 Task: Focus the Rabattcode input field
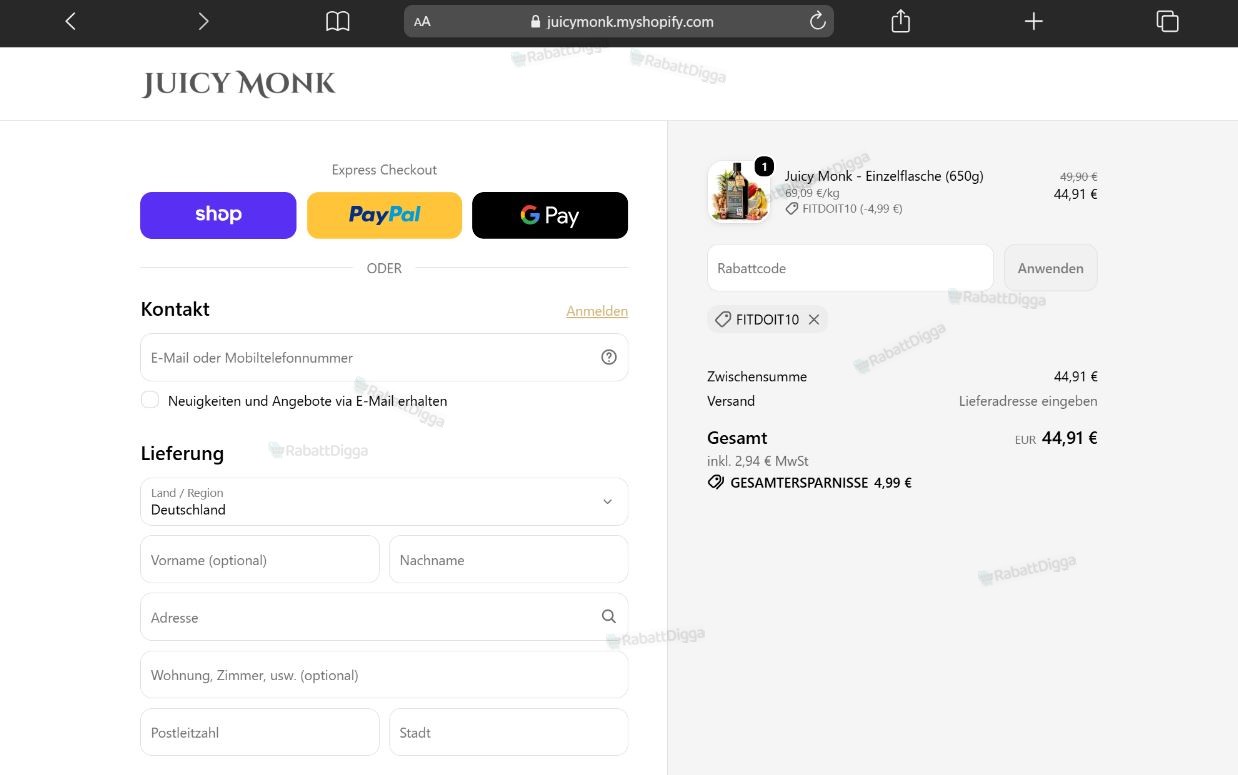tap(850, 268)
